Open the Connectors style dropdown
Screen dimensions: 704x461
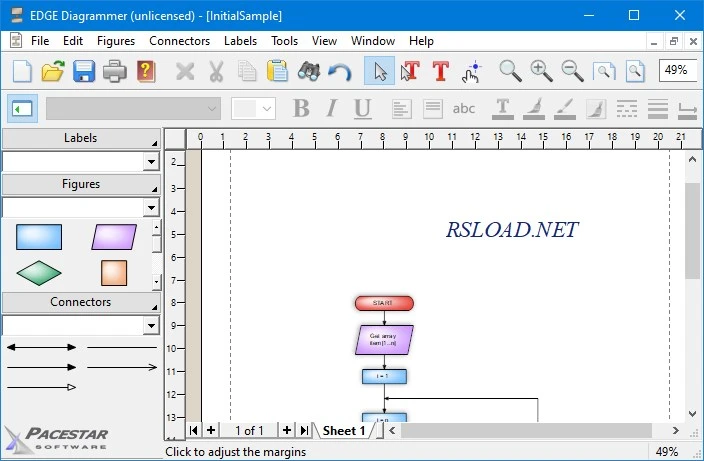pos(151,325)
